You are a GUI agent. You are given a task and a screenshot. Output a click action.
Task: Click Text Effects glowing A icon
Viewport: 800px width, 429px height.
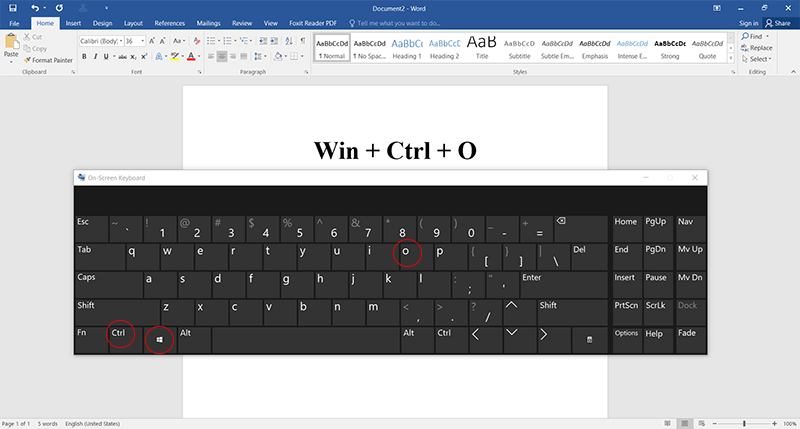[159, 57]
